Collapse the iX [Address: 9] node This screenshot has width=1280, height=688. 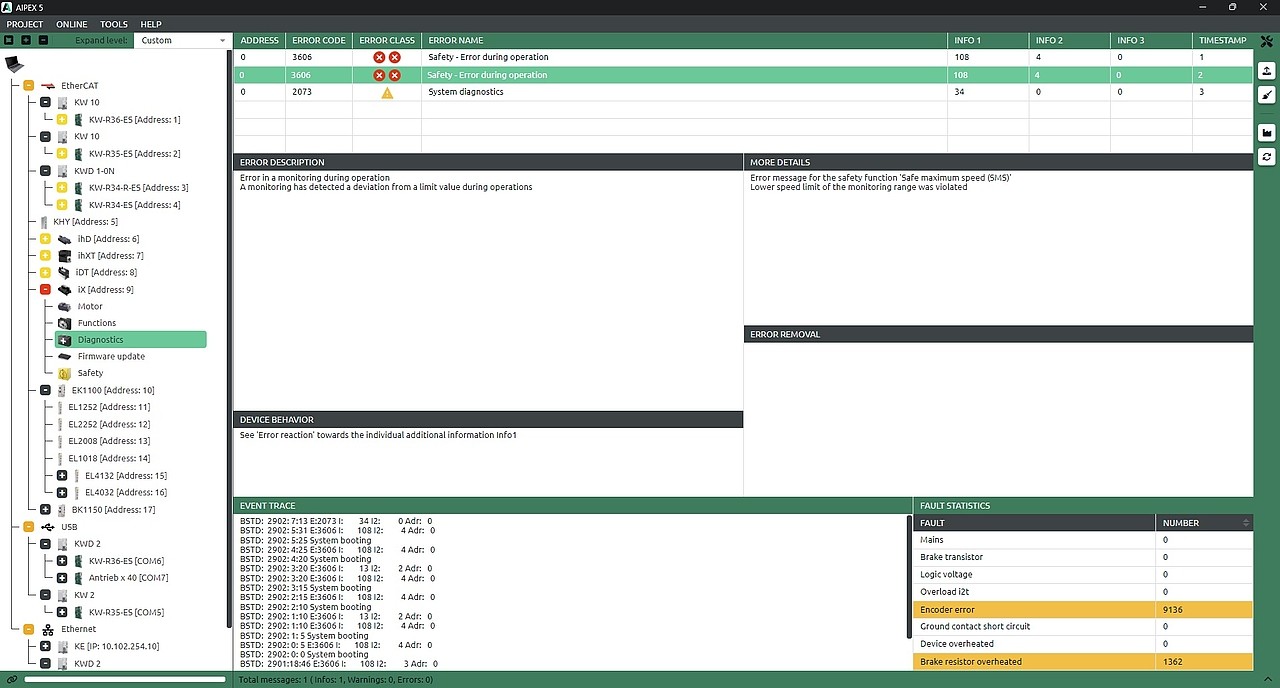click(45, 290)
